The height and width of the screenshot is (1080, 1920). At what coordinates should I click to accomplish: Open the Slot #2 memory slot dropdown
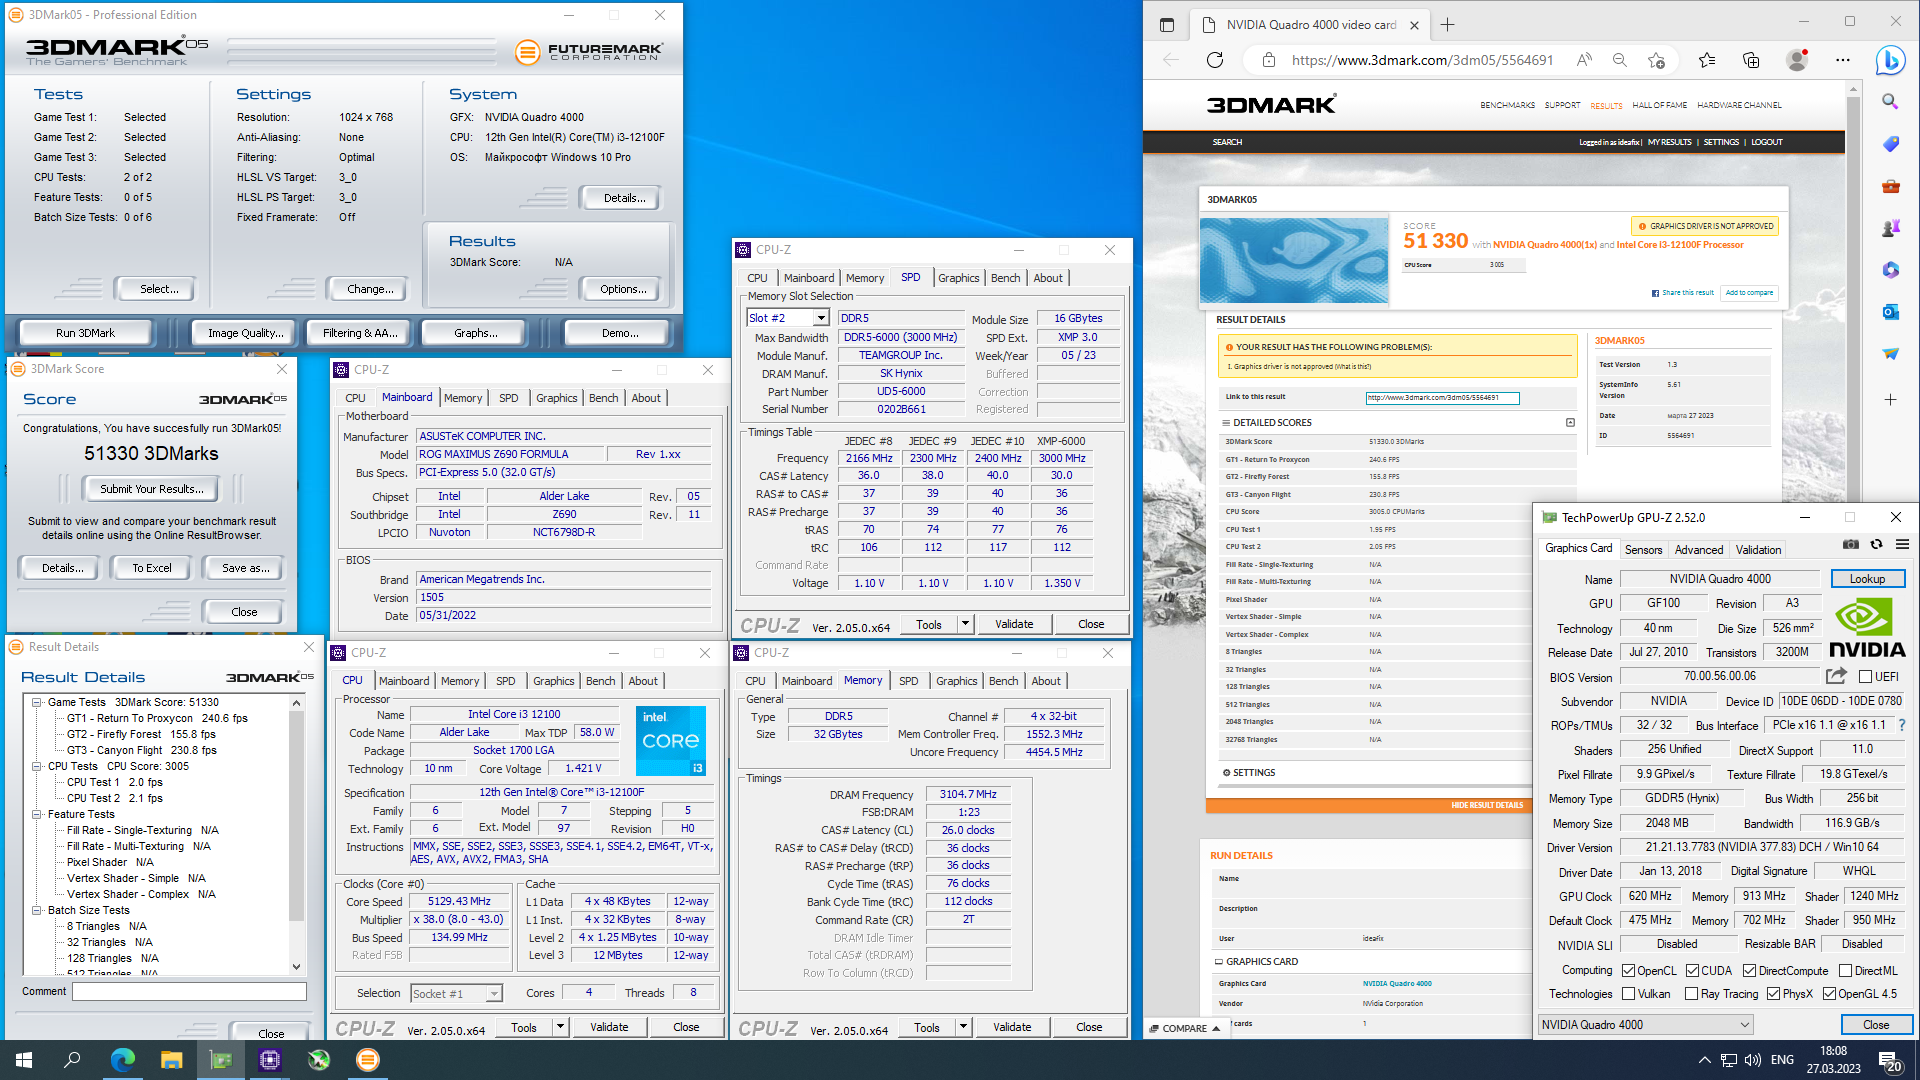(788, 318)
